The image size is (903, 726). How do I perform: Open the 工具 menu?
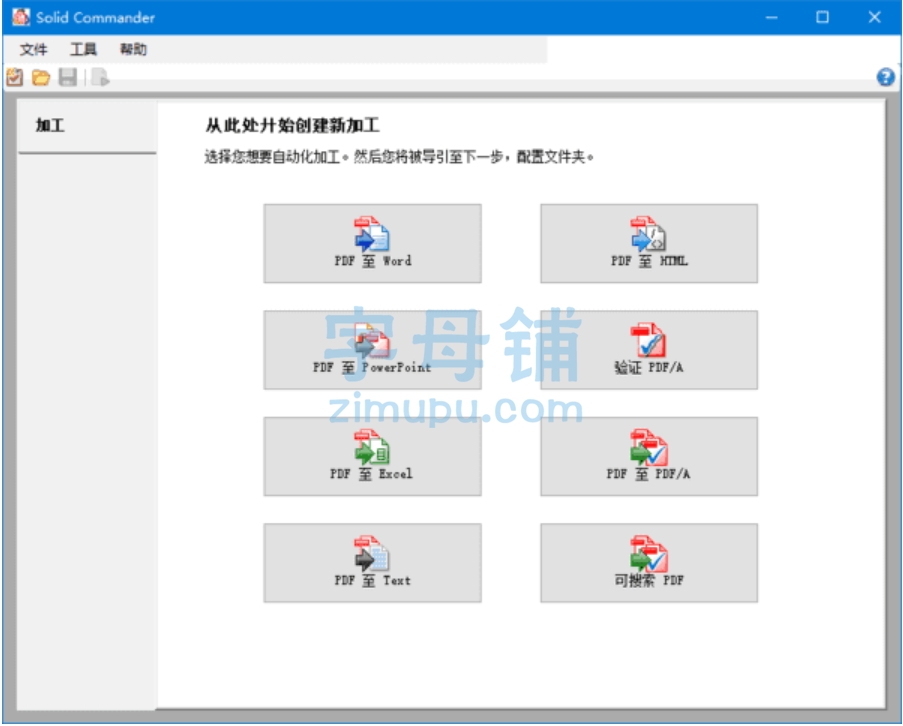(x=84, y=50)
